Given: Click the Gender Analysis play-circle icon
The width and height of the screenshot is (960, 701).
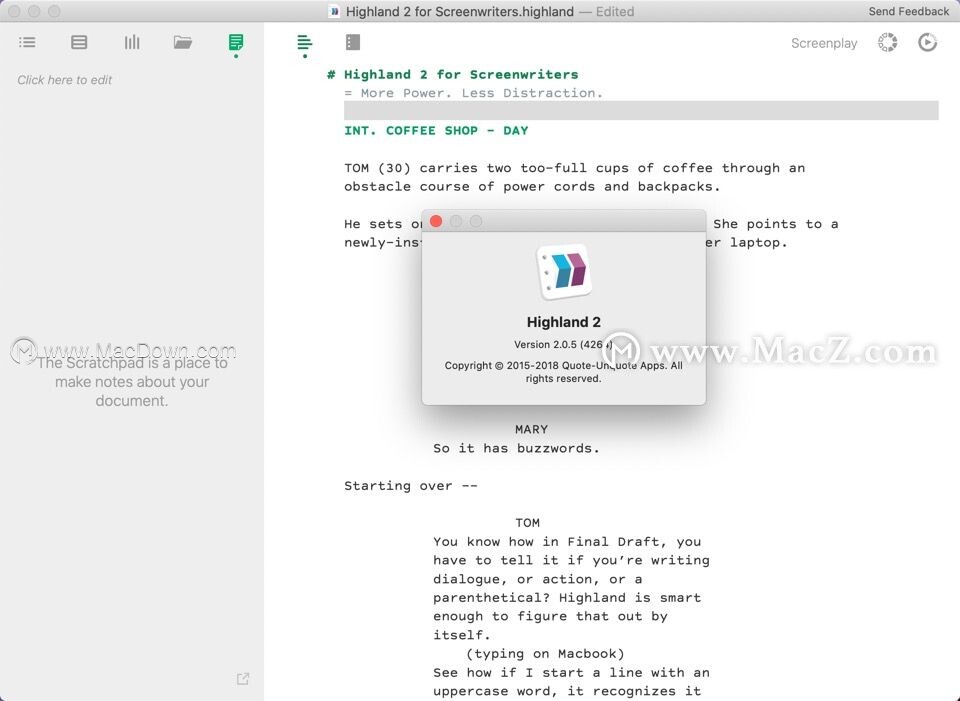Looking at the screenshot, I should click(928, 42).
